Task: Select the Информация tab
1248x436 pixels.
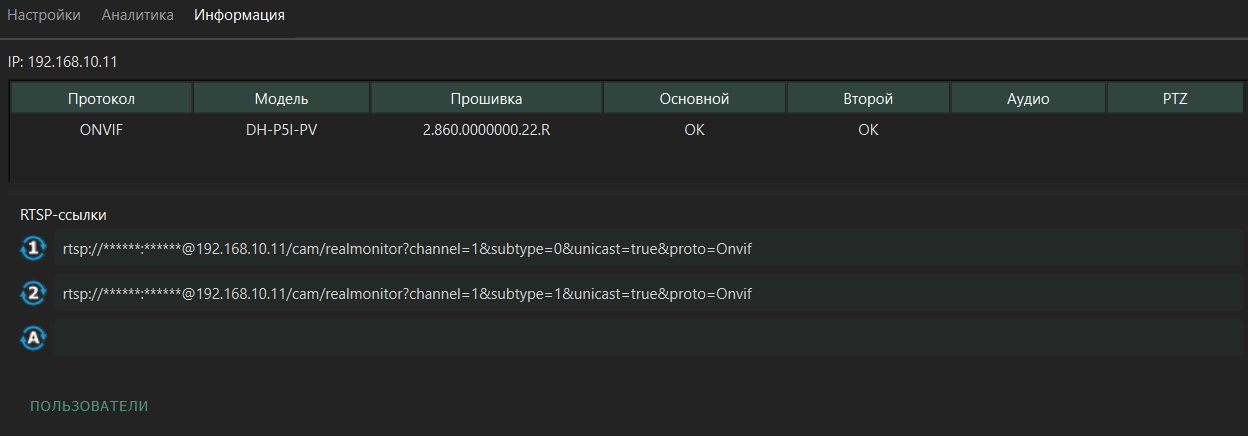Action: (x=239, y=15)
